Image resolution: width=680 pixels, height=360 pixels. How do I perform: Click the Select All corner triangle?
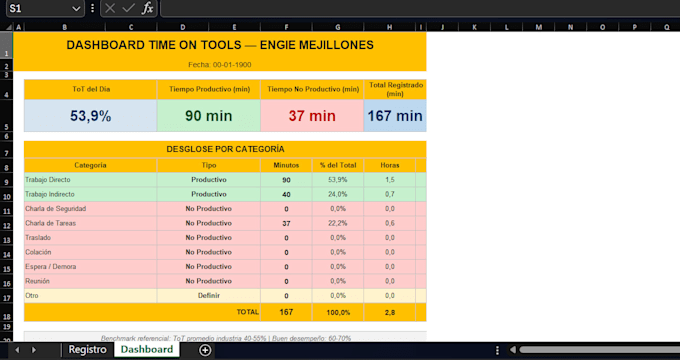tap(8, 27)
